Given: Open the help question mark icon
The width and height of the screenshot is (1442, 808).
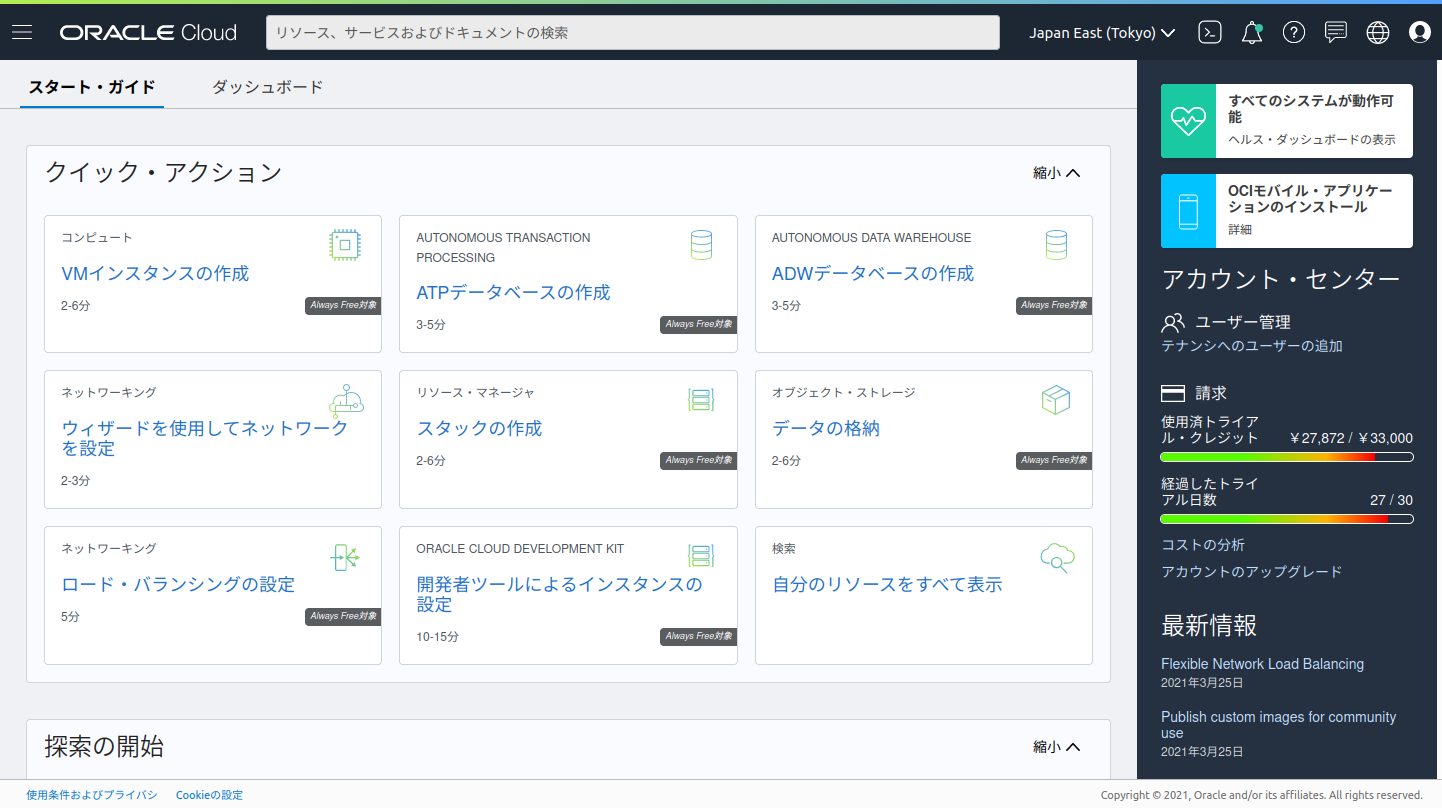Looking at the screenshot, I should (1294, 32).
